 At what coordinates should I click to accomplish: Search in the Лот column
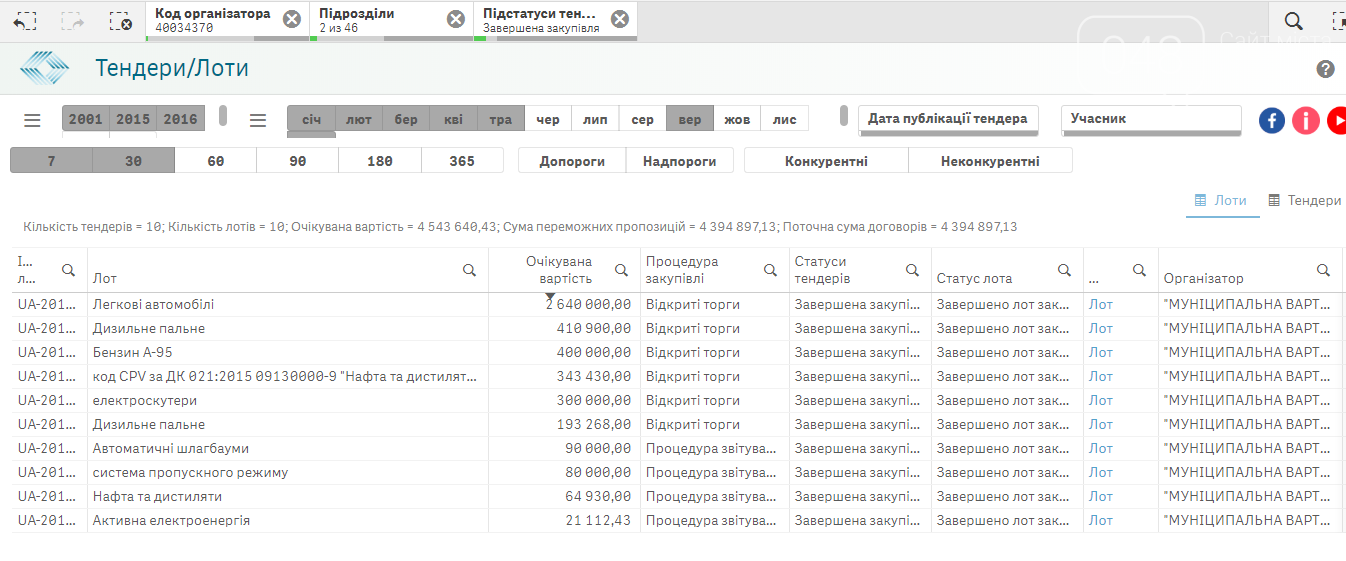click(x=469, y=270)
